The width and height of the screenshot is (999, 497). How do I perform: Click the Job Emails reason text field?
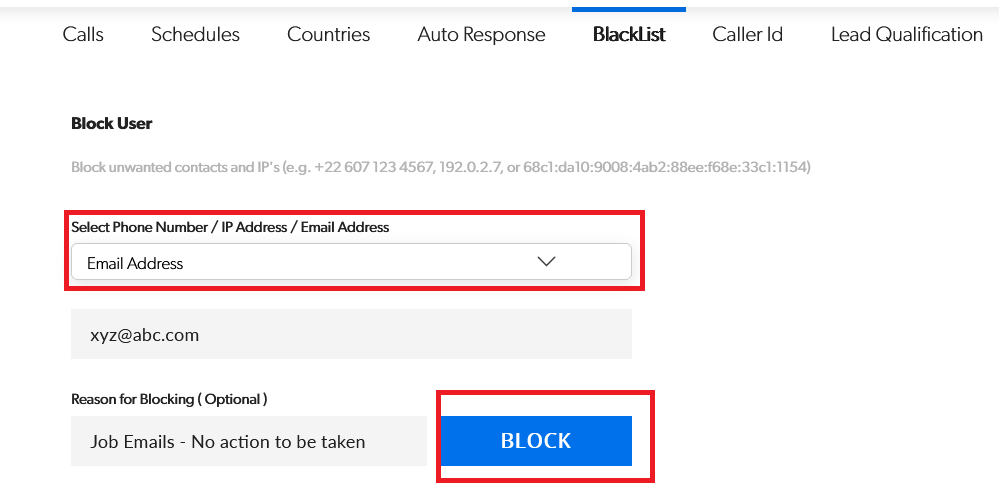point(248,441)
